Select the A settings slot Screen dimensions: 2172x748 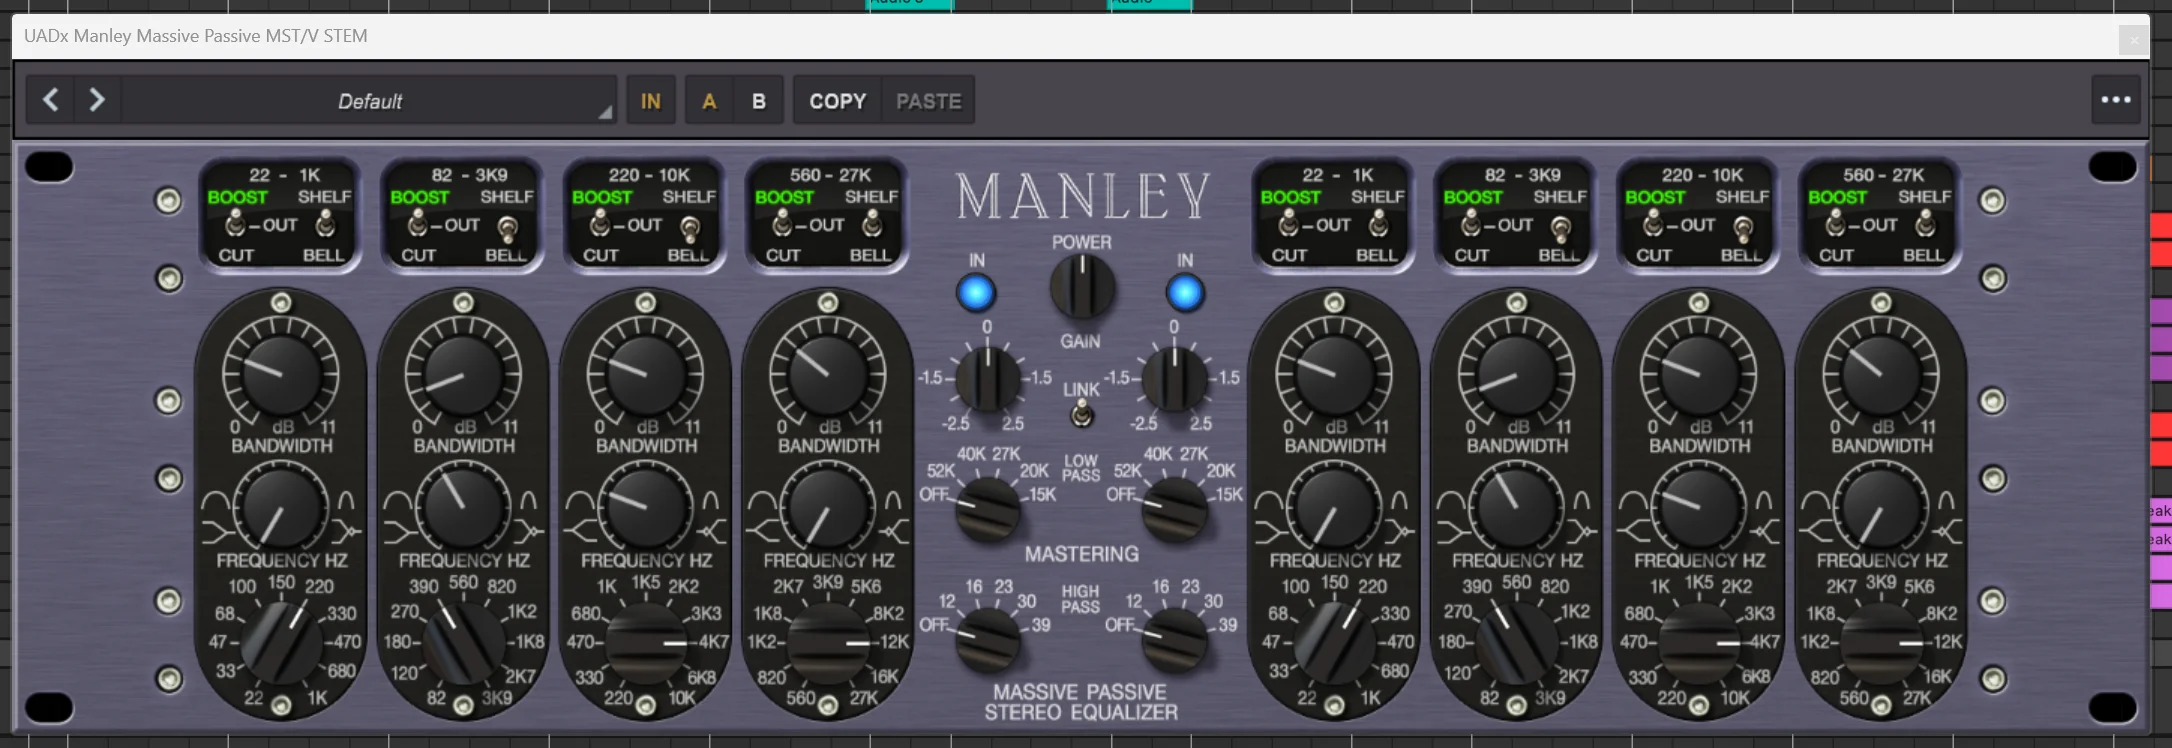(709, 101)
